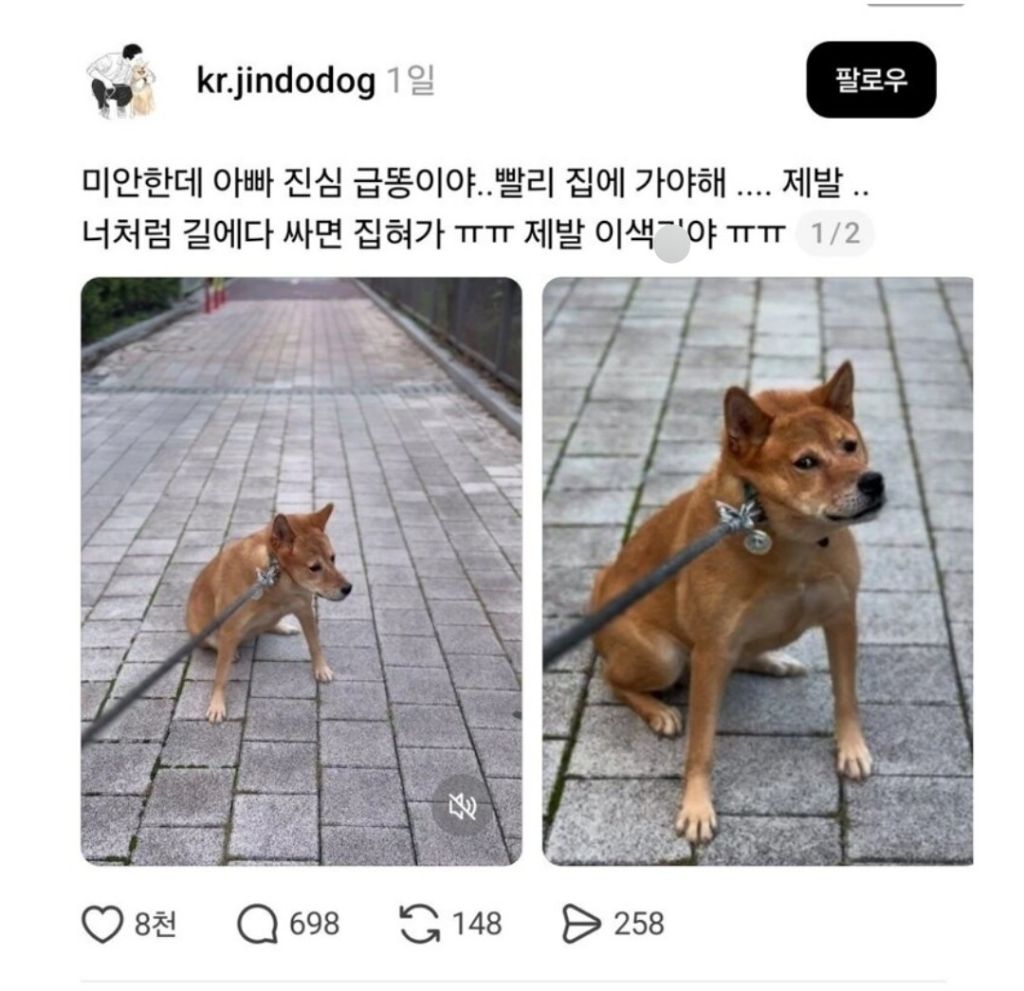Open the 1/2 thread indicator
The height and width of the screenshot is (991, 1024).
click(835, 233)
